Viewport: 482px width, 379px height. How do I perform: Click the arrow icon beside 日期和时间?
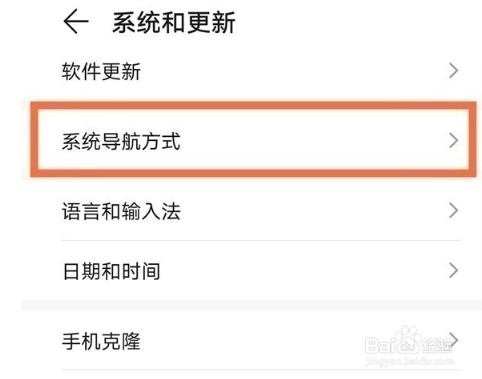tap(453, 270)
